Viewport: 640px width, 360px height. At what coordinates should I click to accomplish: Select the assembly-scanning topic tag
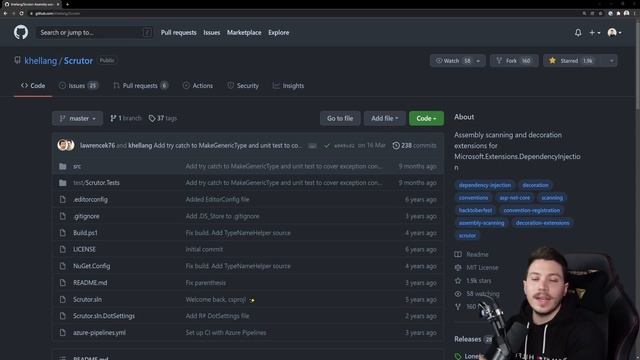[481, 223]
